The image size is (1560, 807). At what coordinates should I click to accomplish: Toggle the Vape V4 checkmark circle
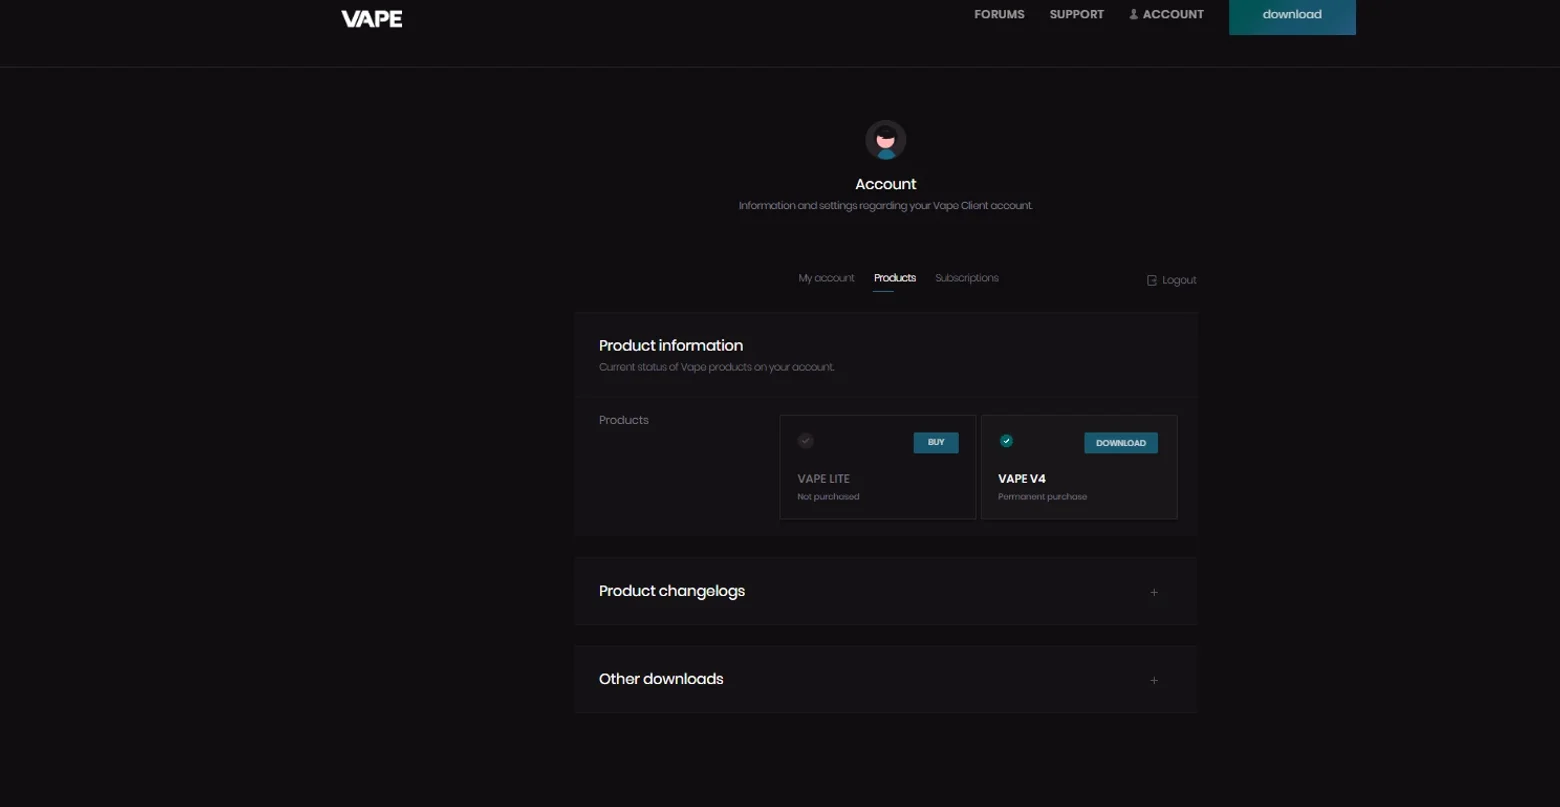point(1006,441)
